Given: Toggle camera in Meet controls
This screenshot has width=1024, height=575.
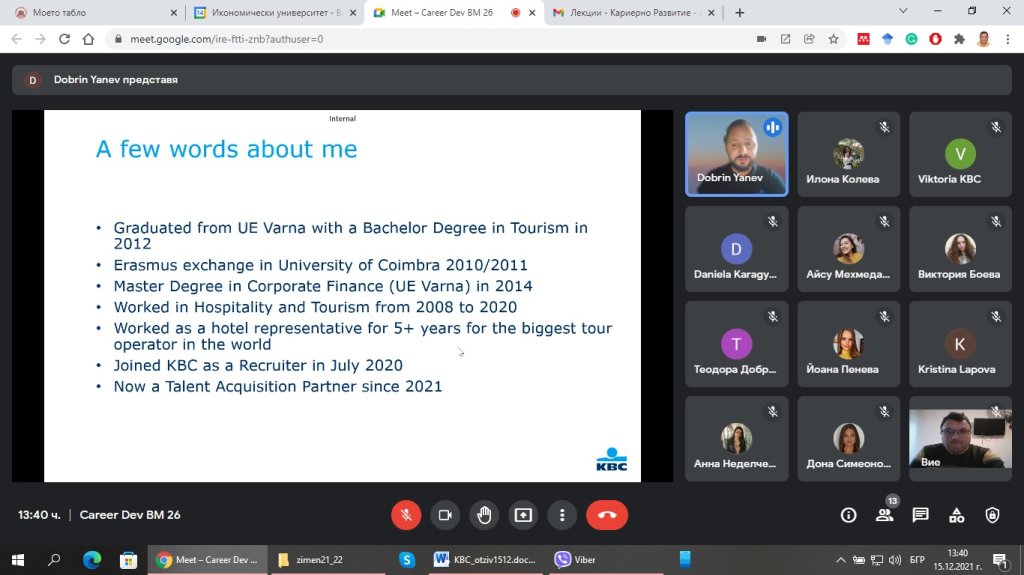Looking at the screenshot, I should coord(445,515).
